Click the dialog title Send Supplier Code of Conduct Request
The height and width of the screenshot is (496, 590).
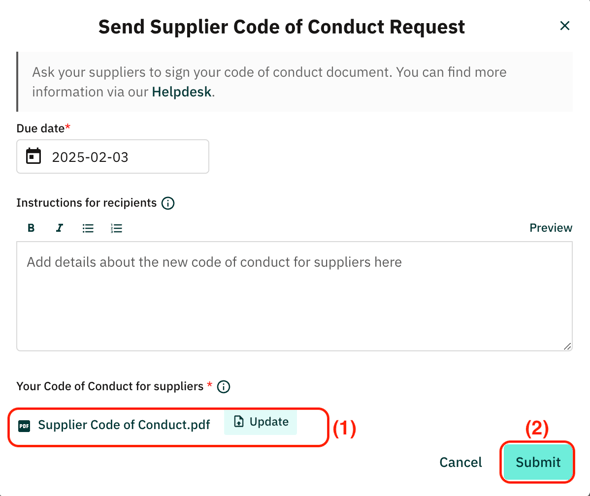click(x=281, y=27)
